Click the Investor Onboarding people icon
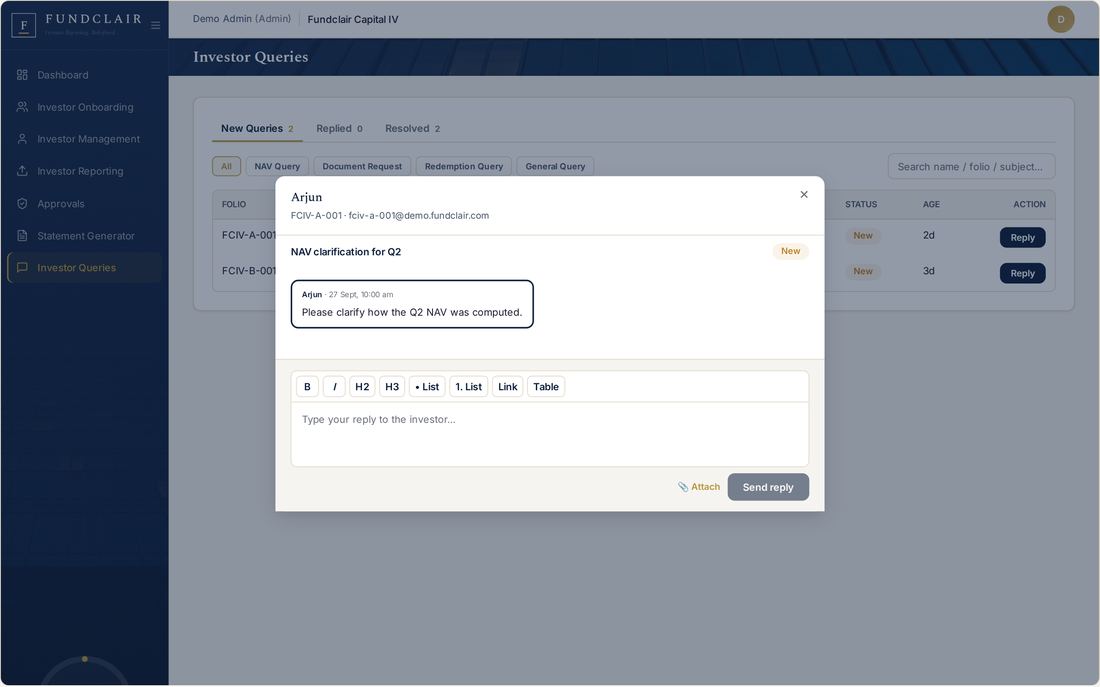The image size is (1100, 687). (22, 107)
